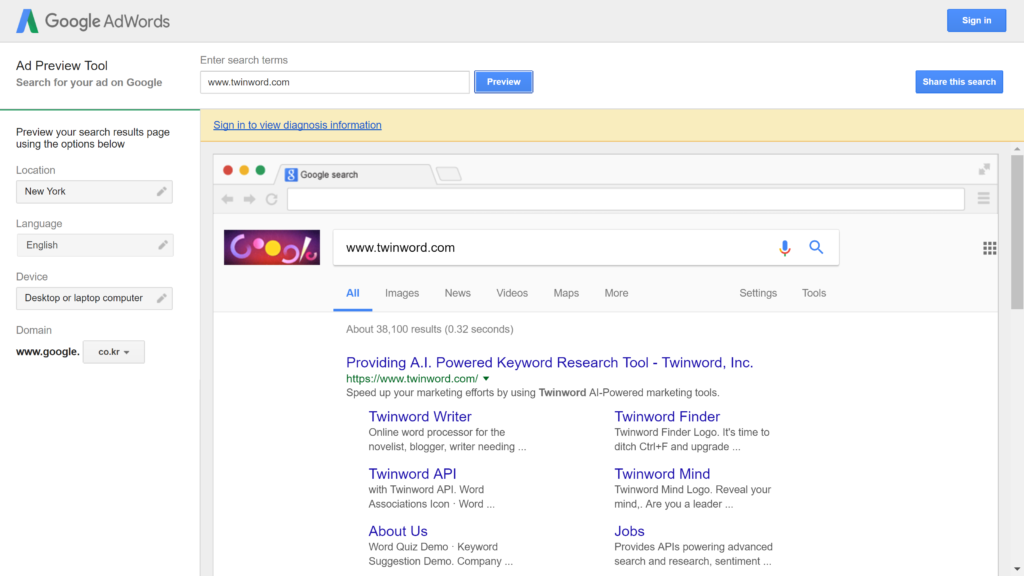Click the new tab button in preview

449,174
